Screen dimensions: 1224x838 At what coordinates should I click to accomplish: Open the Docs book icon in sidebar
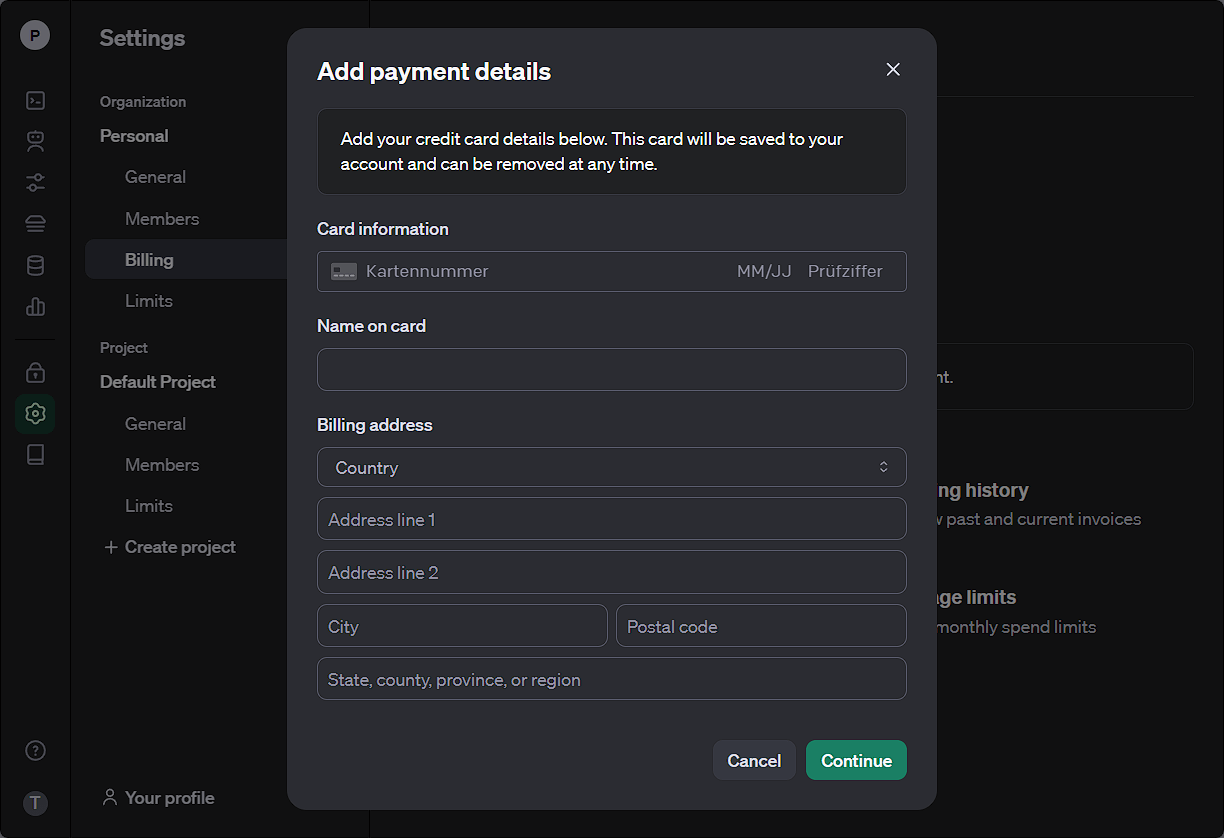(35, 455)
